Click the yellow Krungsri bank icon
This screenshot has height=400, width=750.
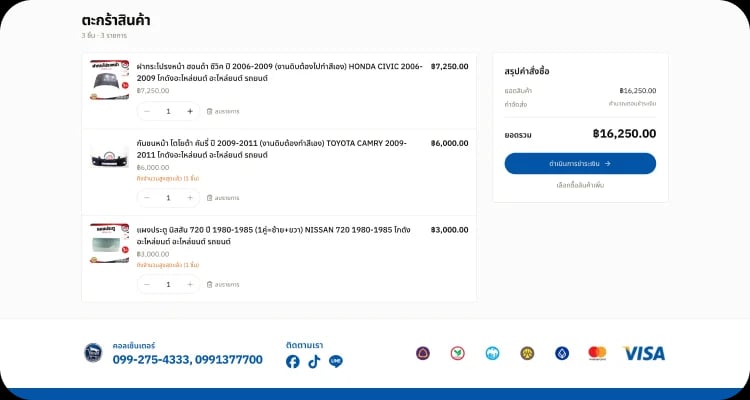pyautogui.click(x=527, y=354)
